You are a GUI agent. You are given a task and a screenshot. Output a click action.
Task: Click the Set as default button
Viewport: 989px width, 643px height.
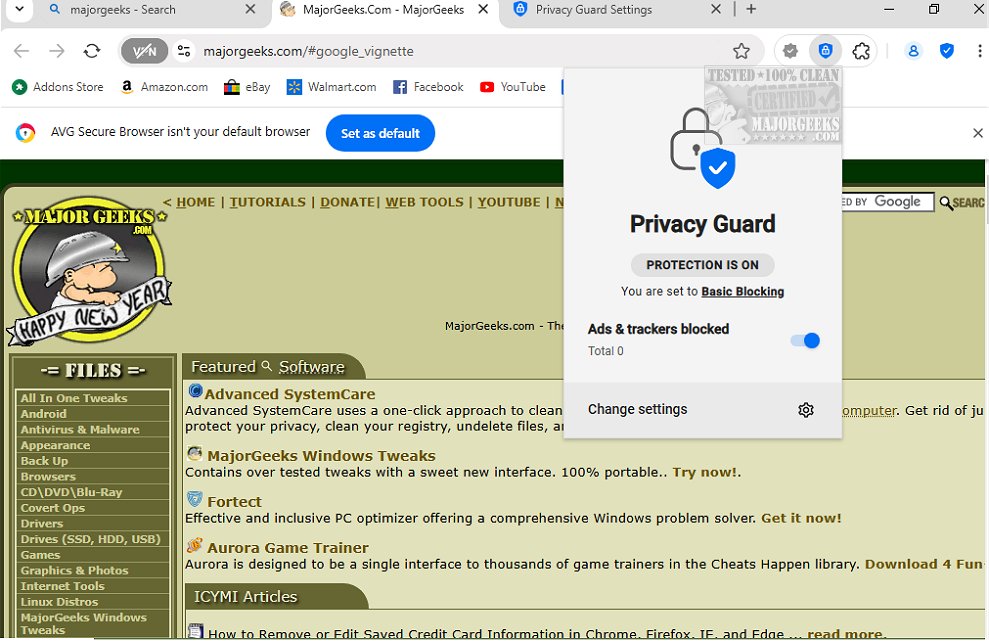pyautogui.click(x=380, y=133)
